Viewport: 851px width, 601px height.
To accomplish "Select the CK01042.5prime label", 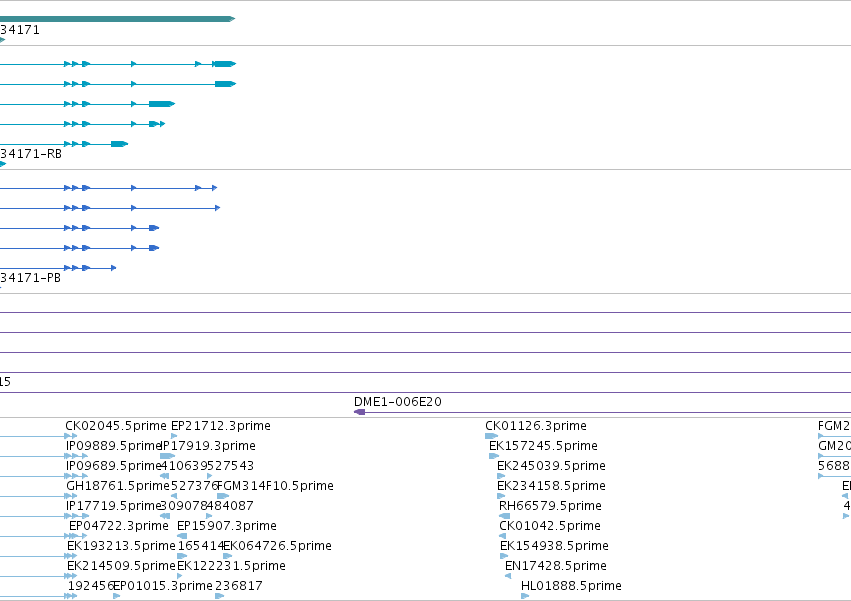I will [x=550, y=526].
